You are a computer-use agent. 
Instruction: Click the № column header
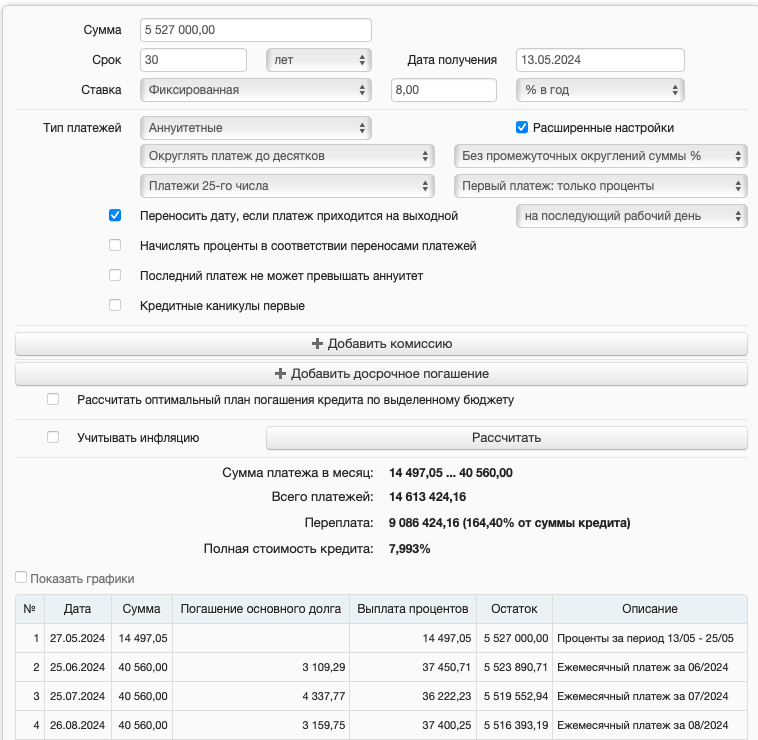coord(30,609)
